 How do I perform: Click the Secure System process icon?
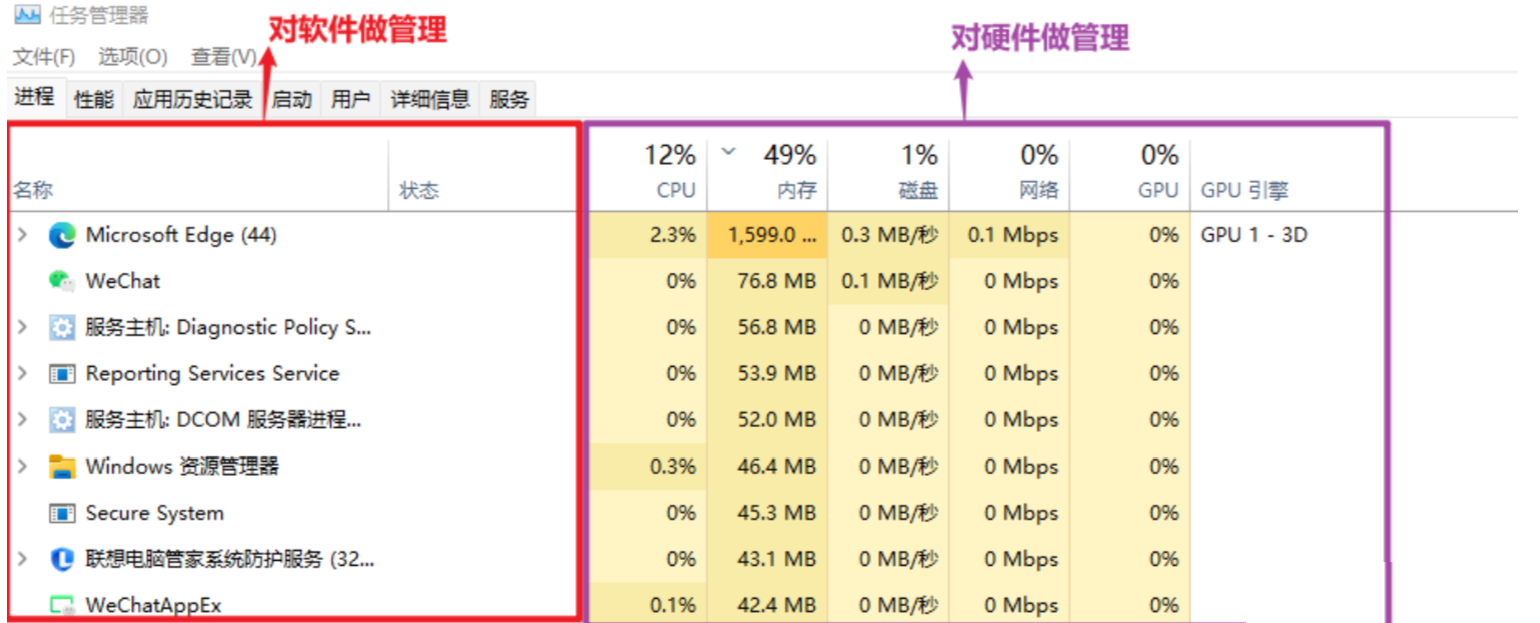tap(62, 513)
